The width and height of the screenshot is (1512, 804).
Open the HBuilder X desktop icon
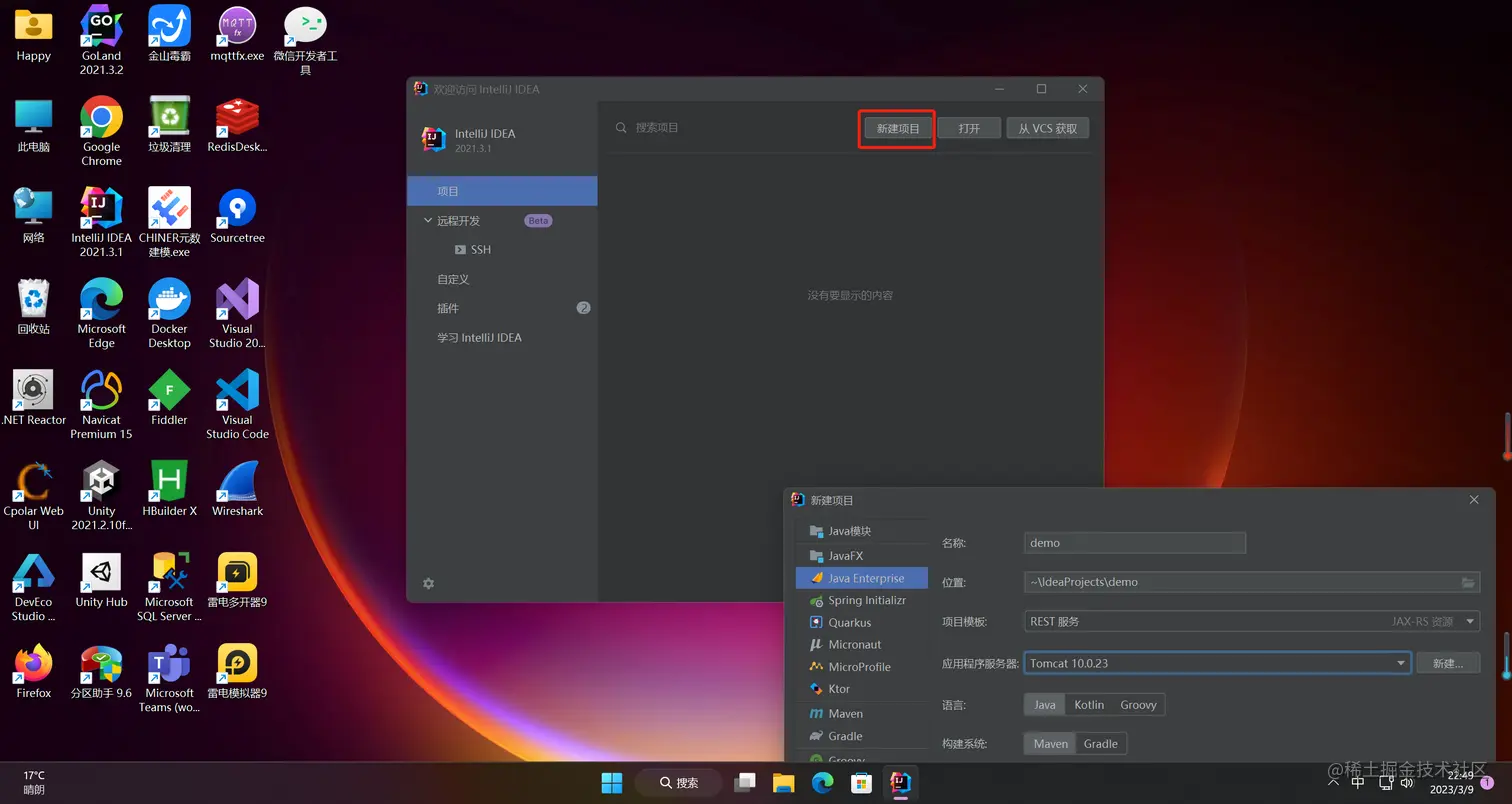click(x=169, y=489)
